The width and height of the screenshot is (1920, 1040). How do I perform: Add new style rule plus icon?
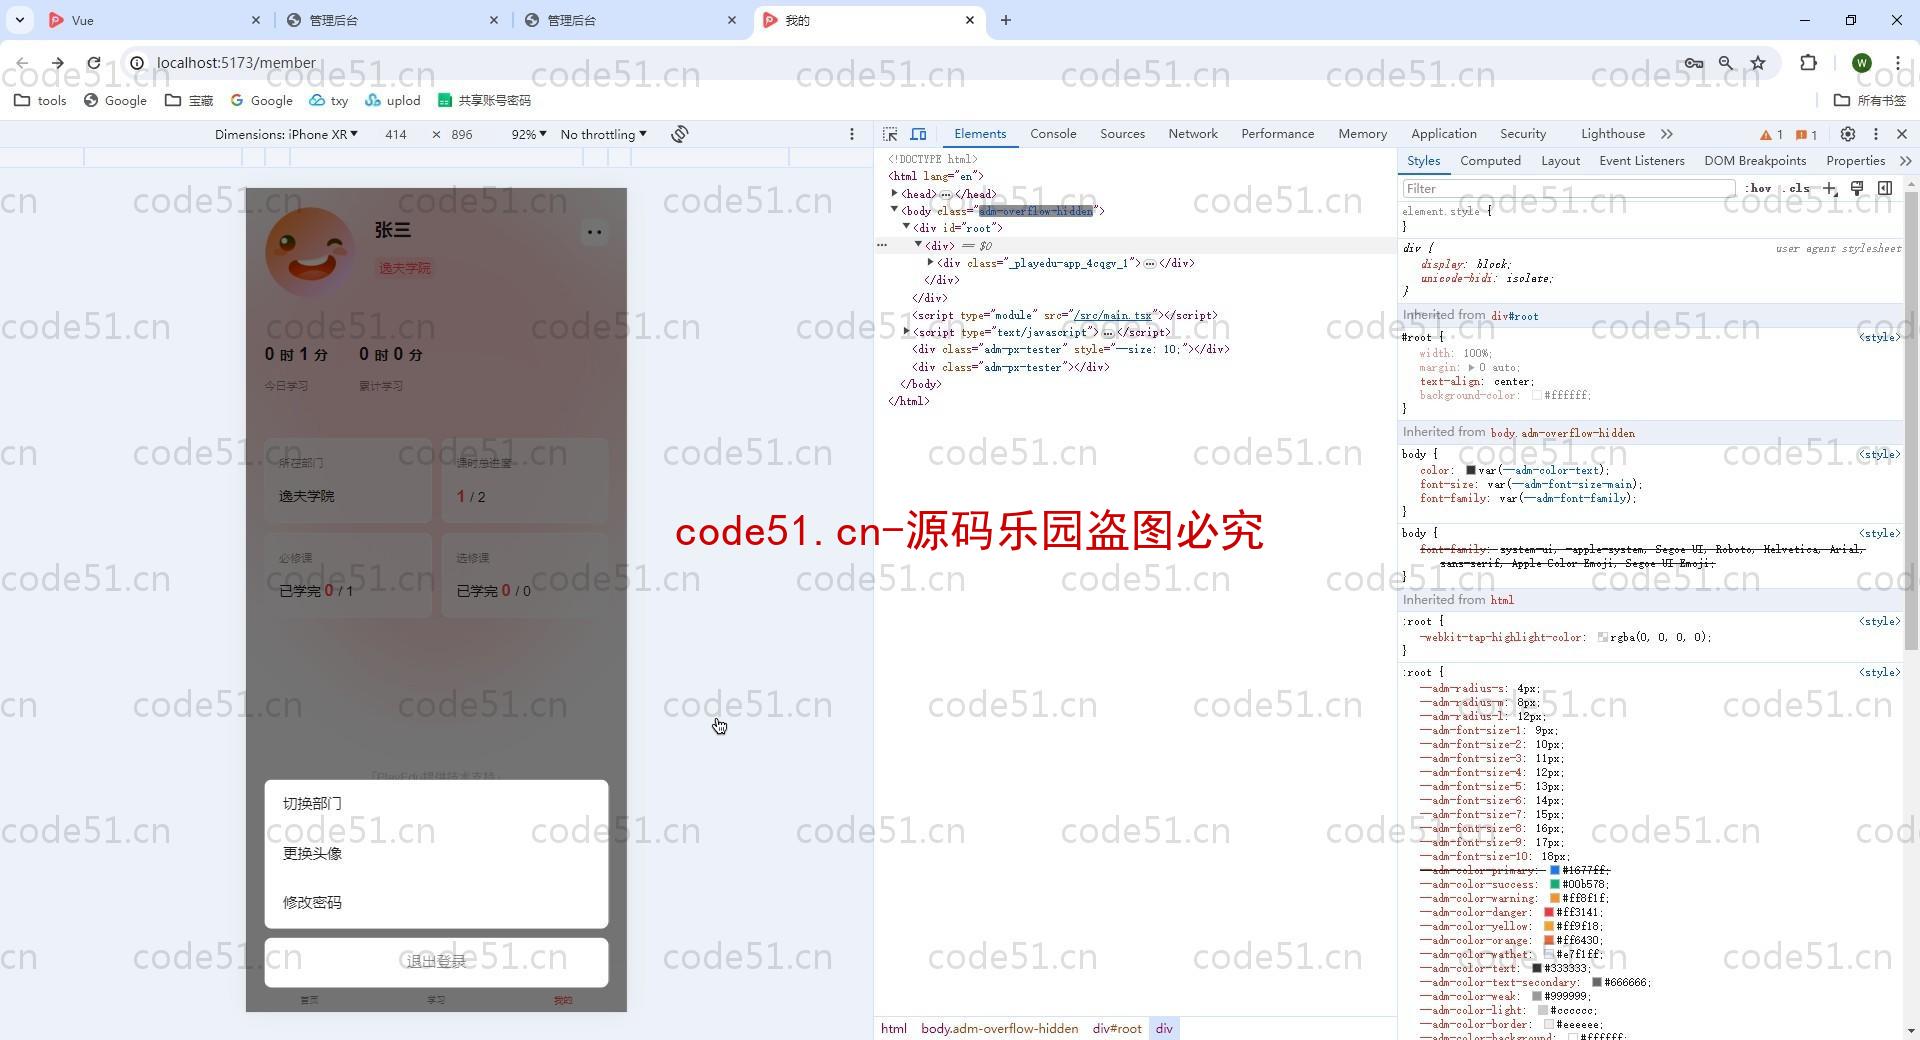click(x=1830, y=188)
